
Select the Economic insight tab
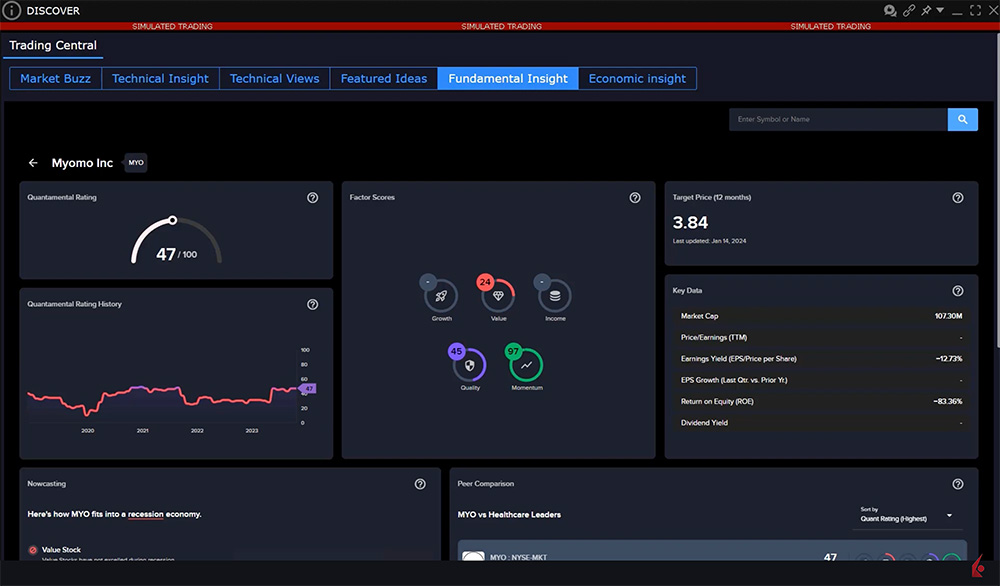(637, 79)
